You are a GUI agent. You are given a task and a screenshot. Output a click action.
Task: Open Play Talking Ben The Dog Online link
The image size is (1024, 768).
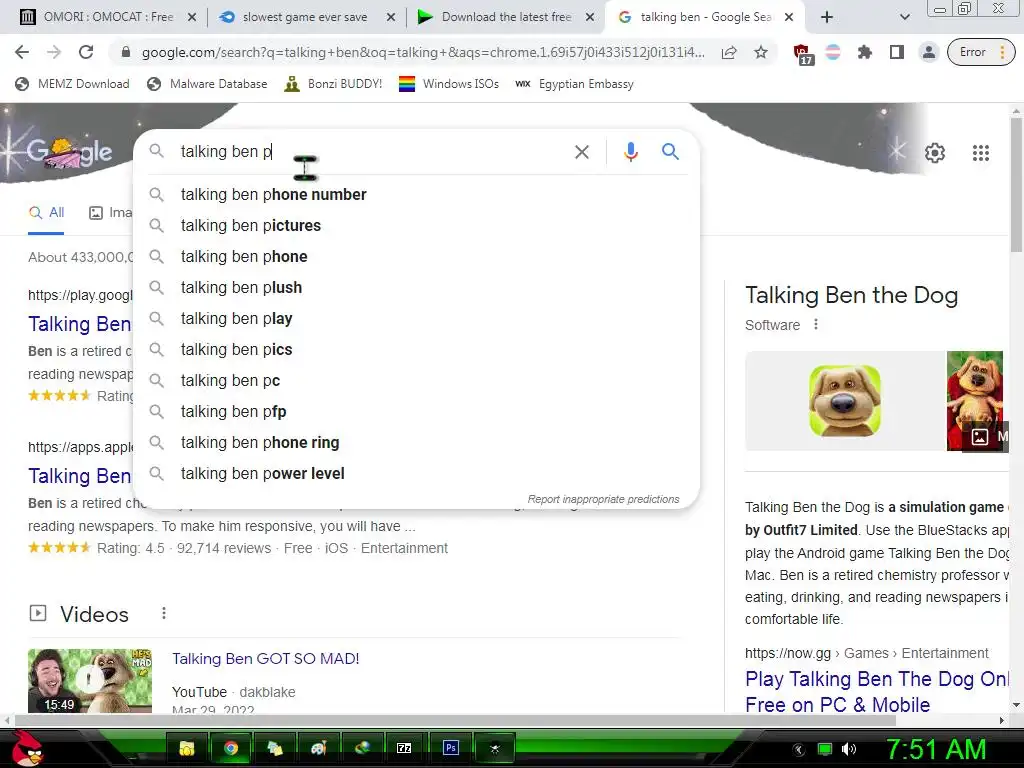(876, 692)
